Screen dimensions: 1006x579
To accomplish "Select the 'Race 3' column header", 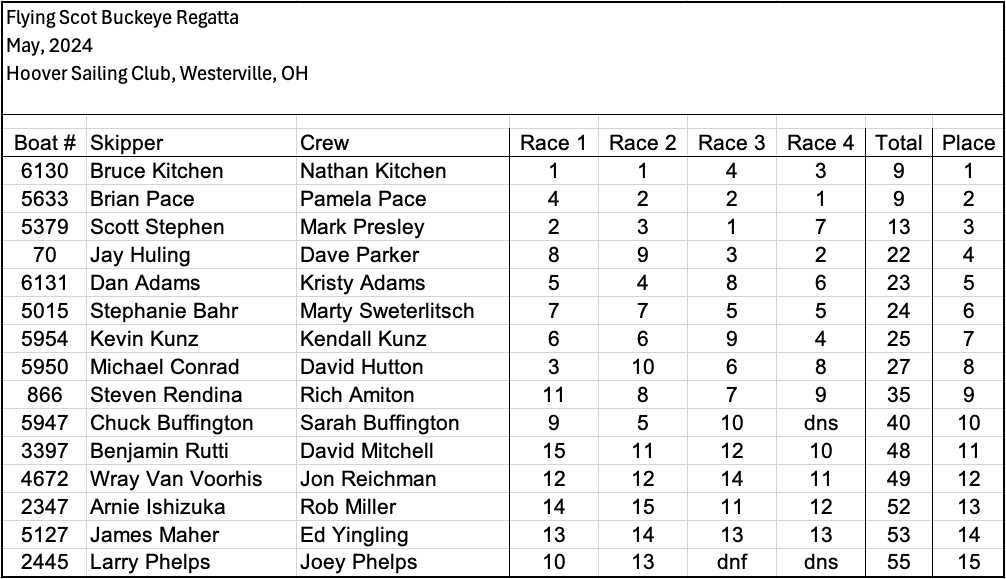I will tap(731, 143).
